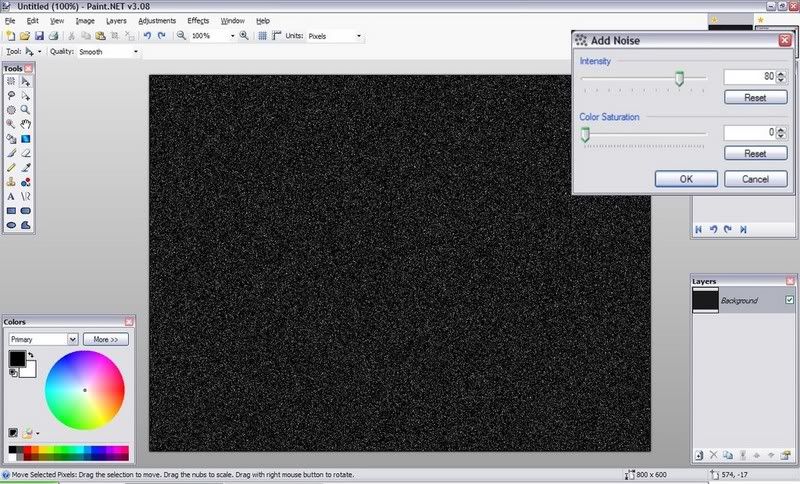
Task: Click Cancel in Add Noise dialog
Action: point(756,179)
